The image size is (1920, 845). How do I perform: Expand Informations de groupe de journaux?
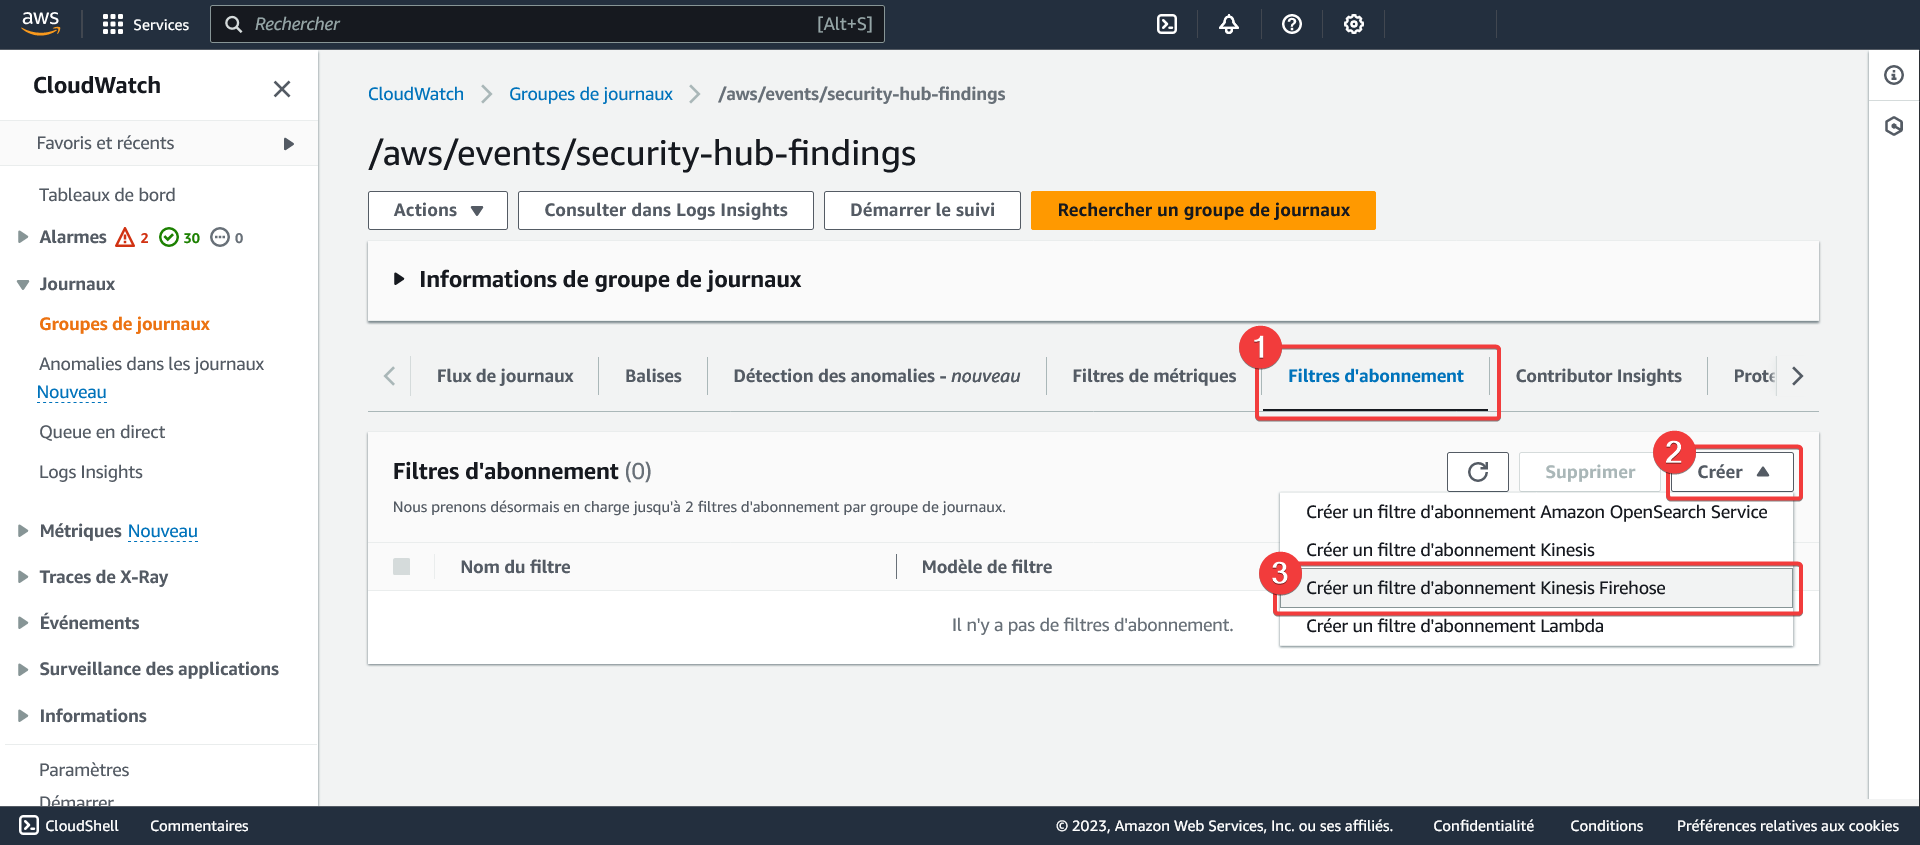399,279
